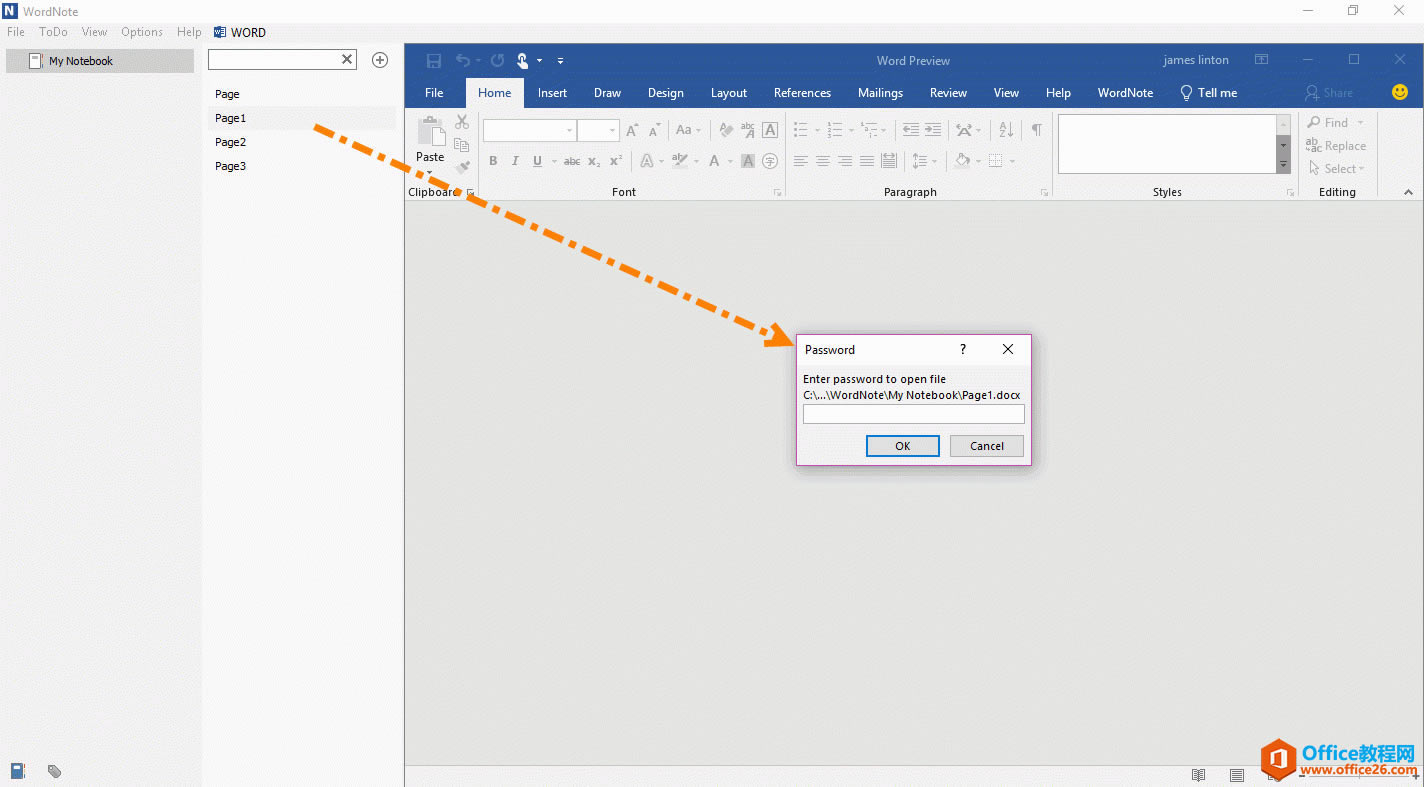Image resolution: width=1424 pixels, height=787 pixels.
Task: Open the Insert ribbon tab
Action: point(552,93)
